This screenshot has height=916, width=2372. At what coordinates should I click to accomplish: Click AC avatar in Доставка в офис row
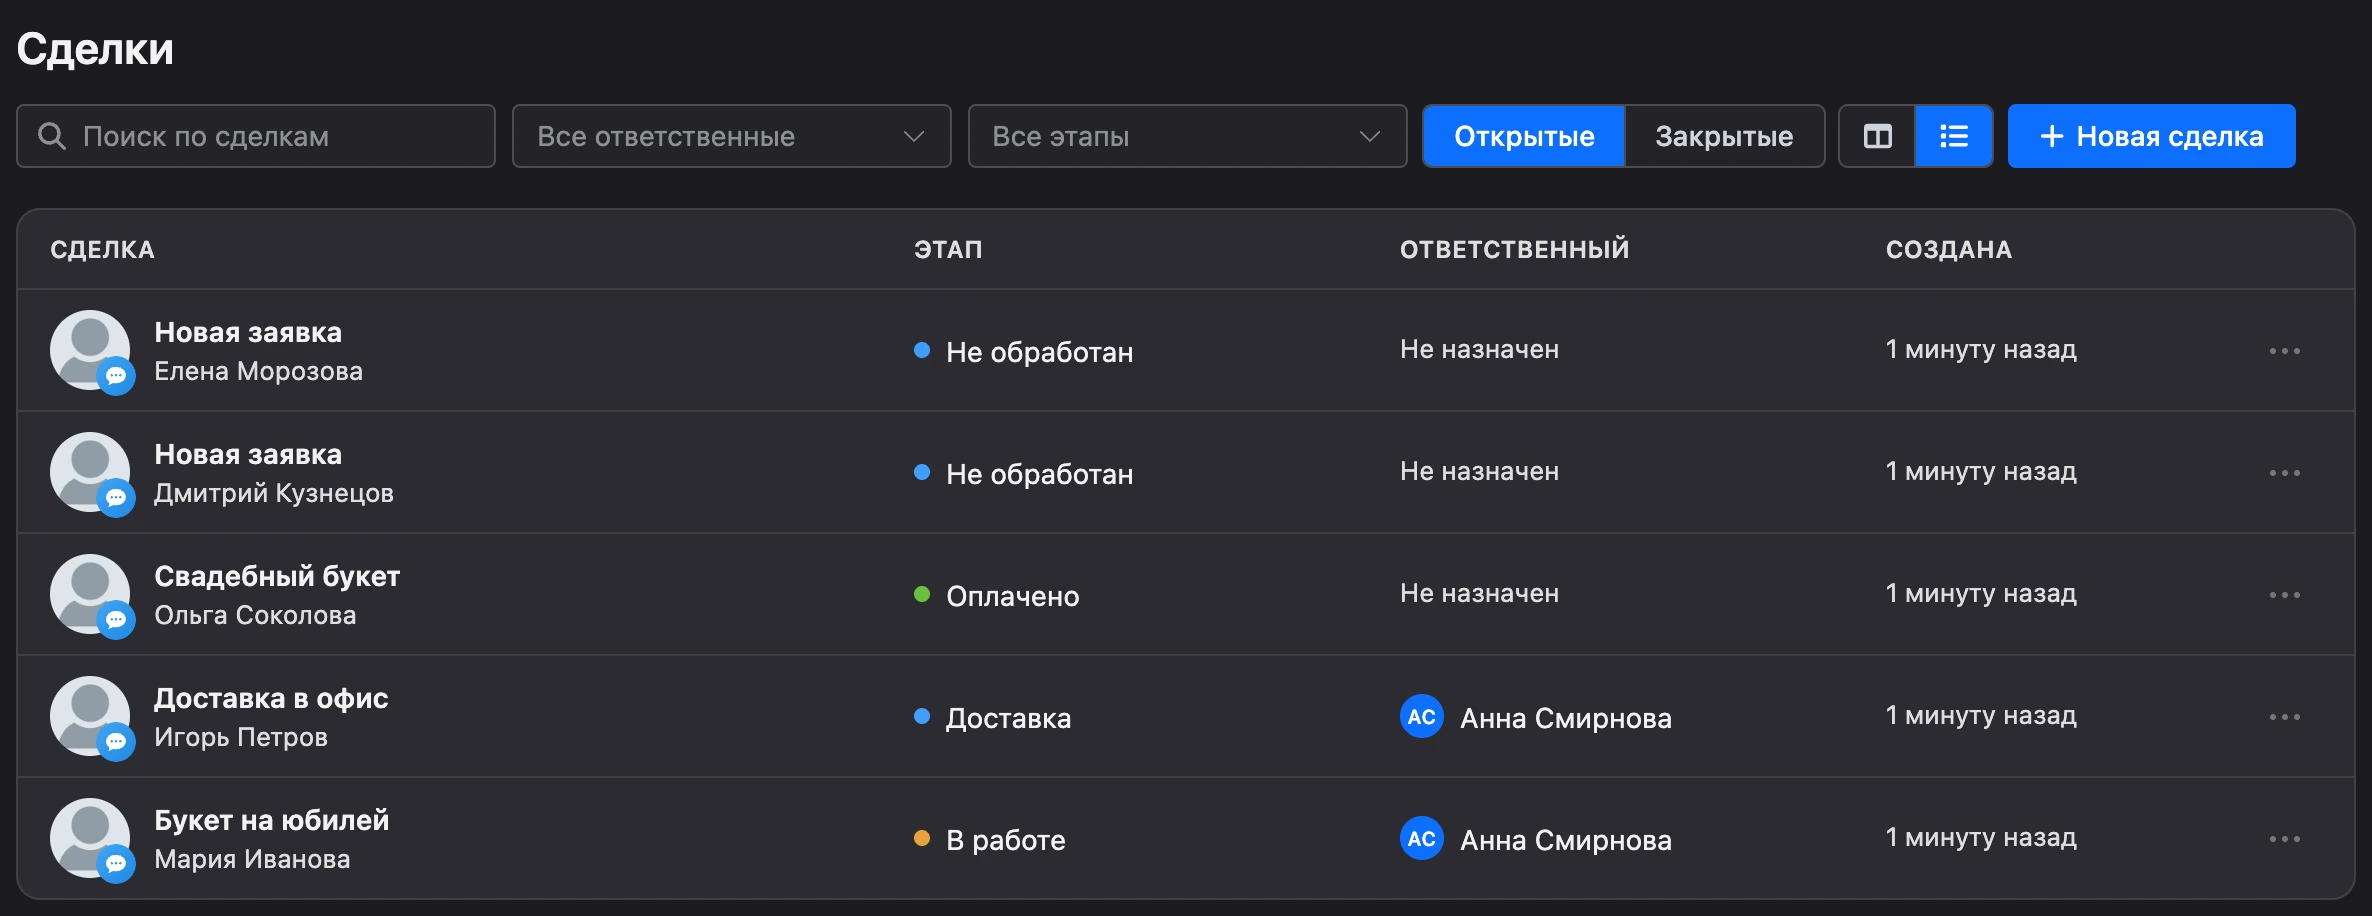click(1421, 717)
